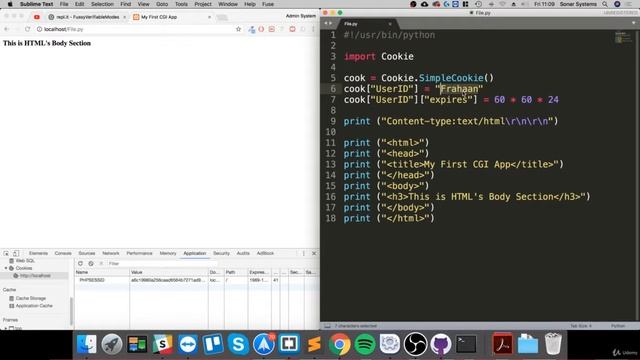Screen dimensions: 640x360
Task: Click Admin System profile button in Chrome
Action: (x=301, y=16)
